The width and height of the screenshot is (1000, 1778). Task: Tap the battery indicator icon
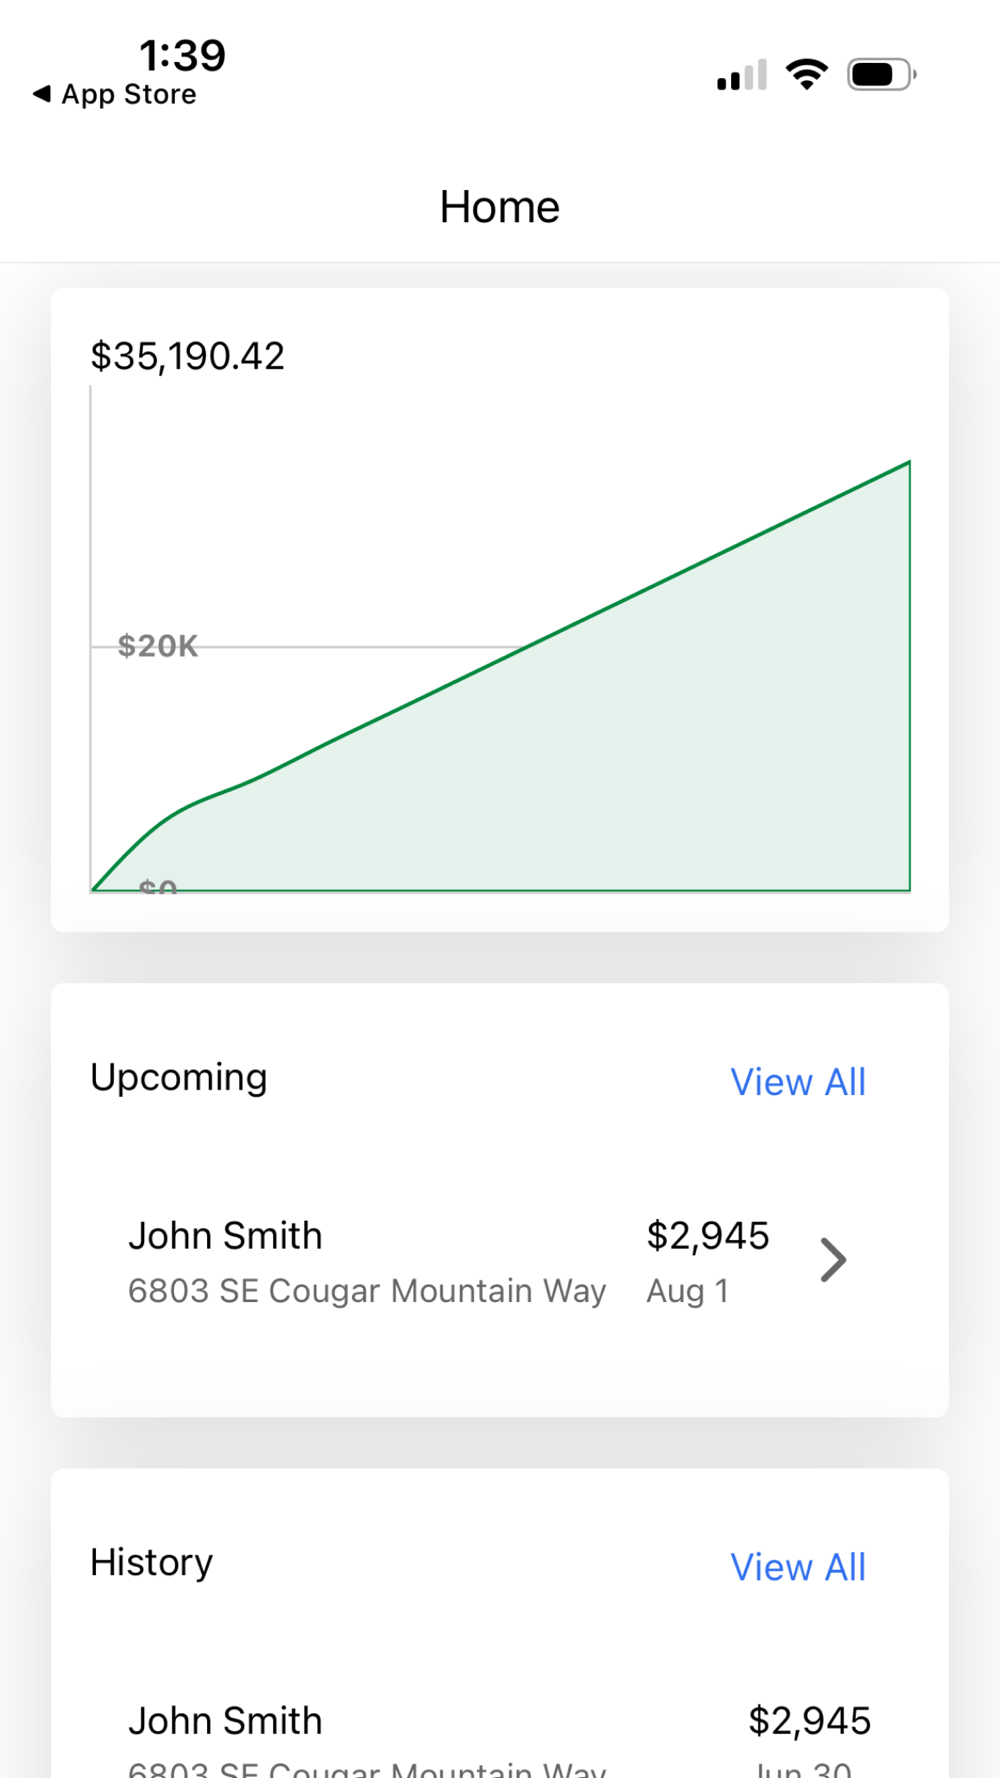[x=882, y=74]
